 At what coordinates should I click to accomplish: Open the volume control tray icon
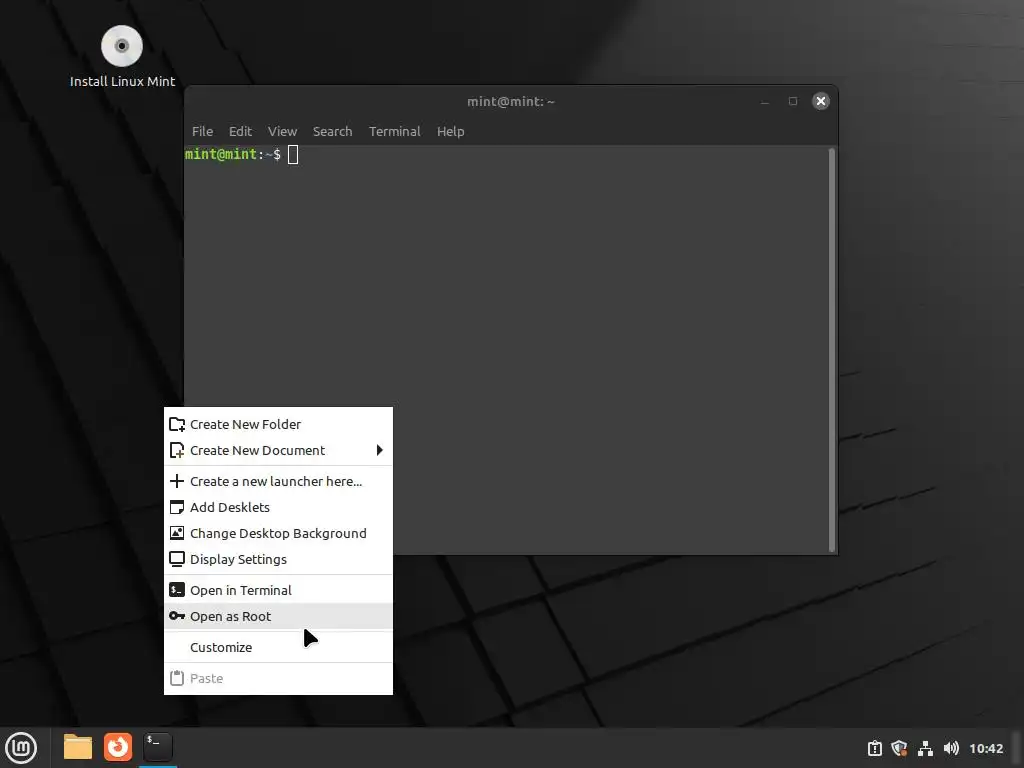952,748
